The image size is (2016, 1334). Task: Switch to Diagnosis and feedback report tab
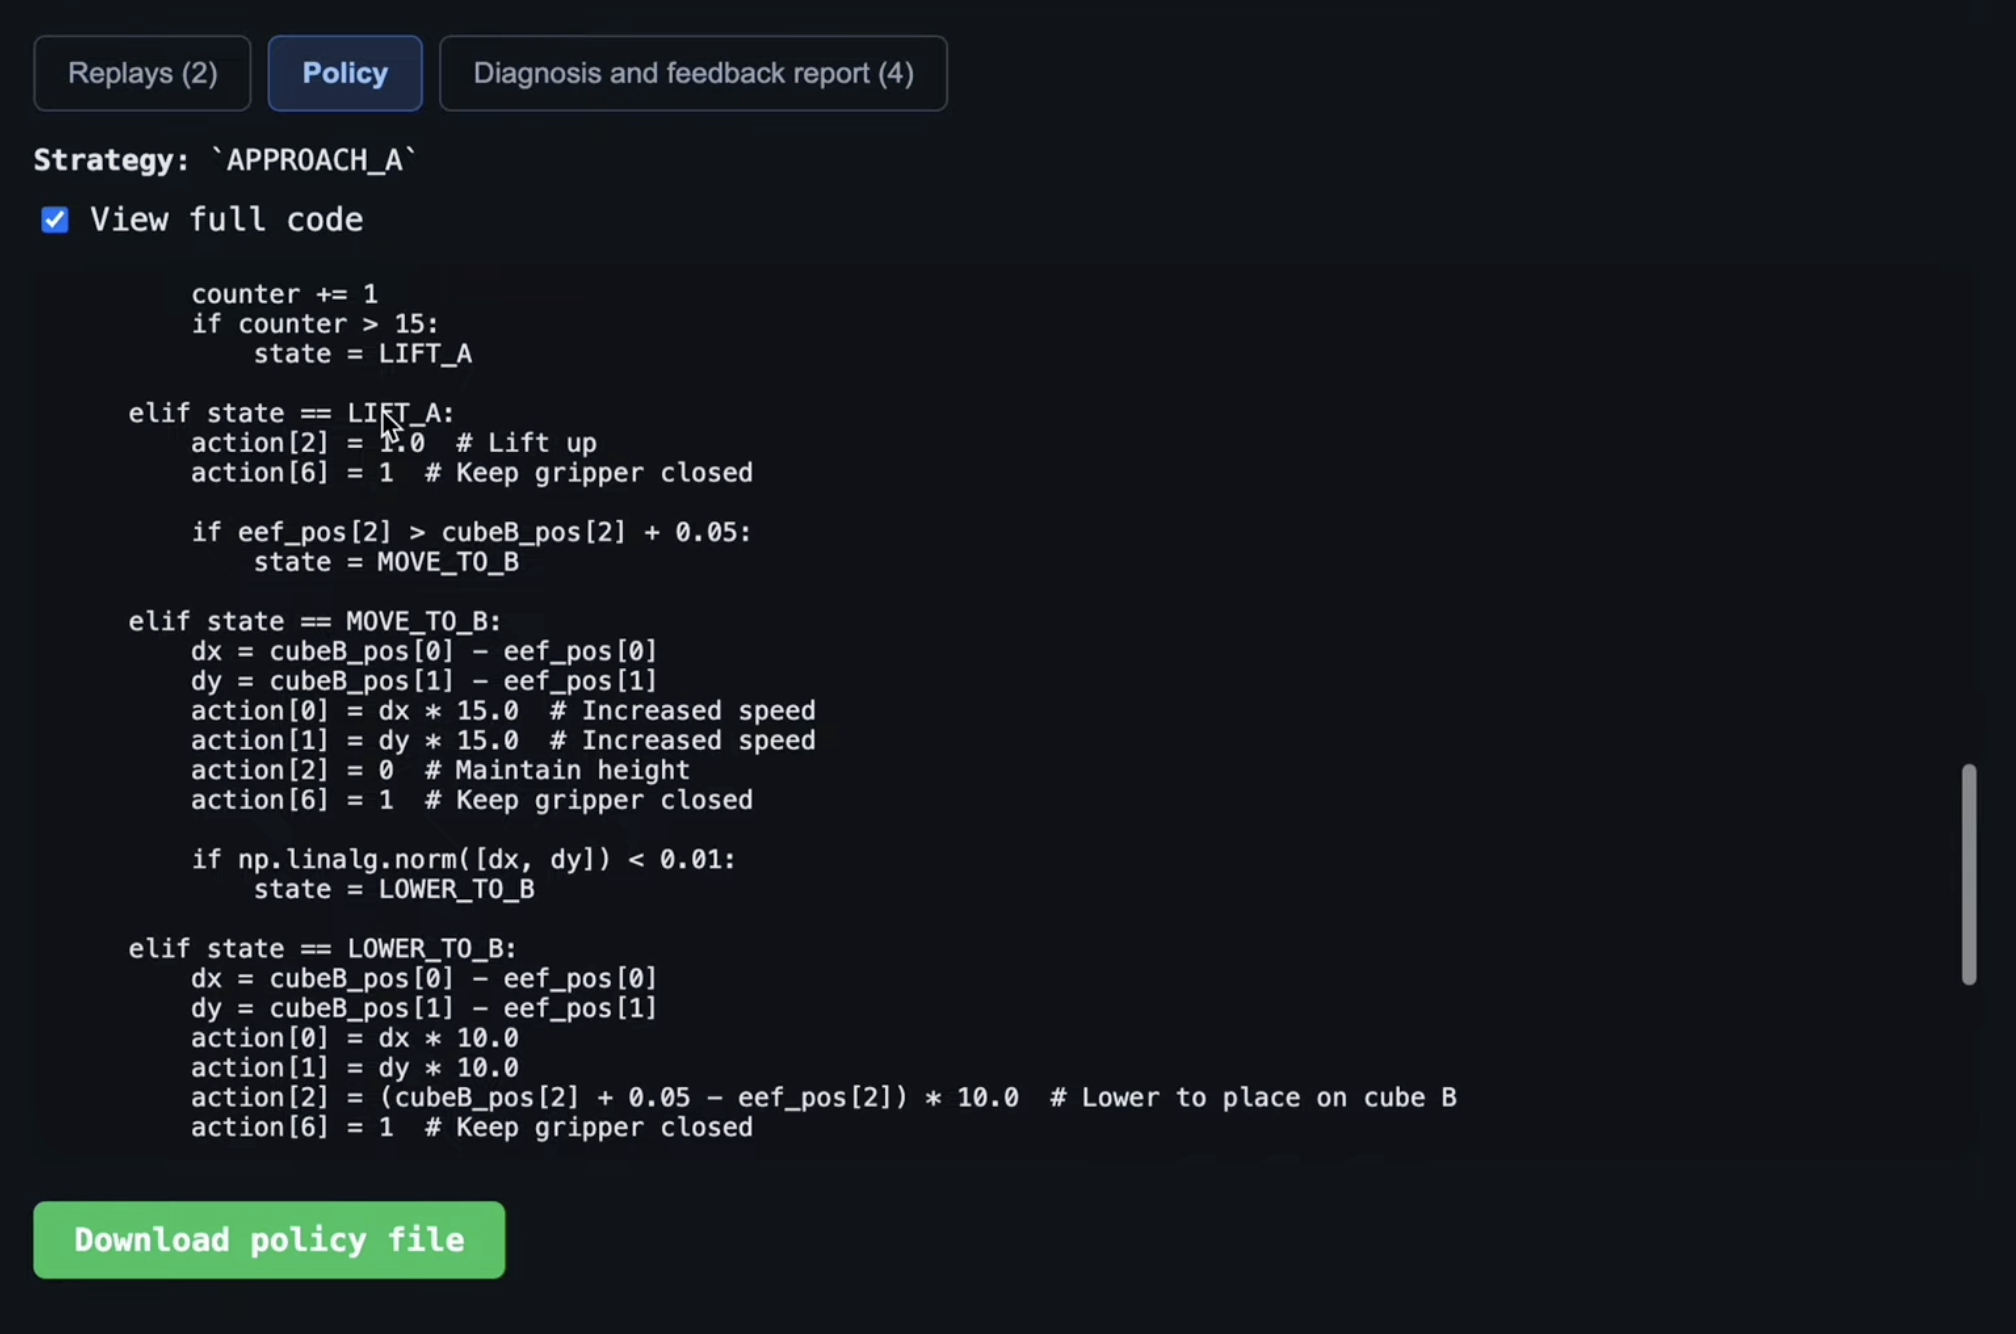(693, 73)
